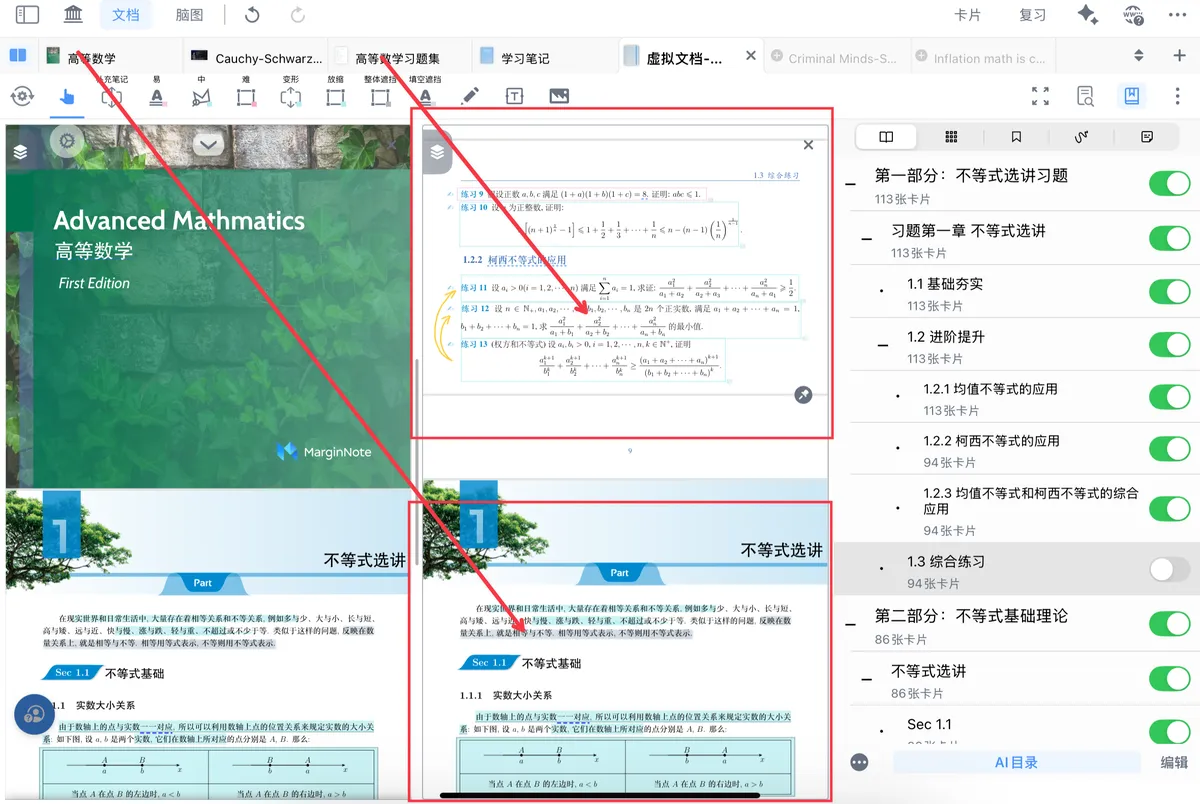This screenshot has height=804, width=1200.
Task: Toggle switch for 1.2.1 均值不等式的应用
Action: 1169,396
